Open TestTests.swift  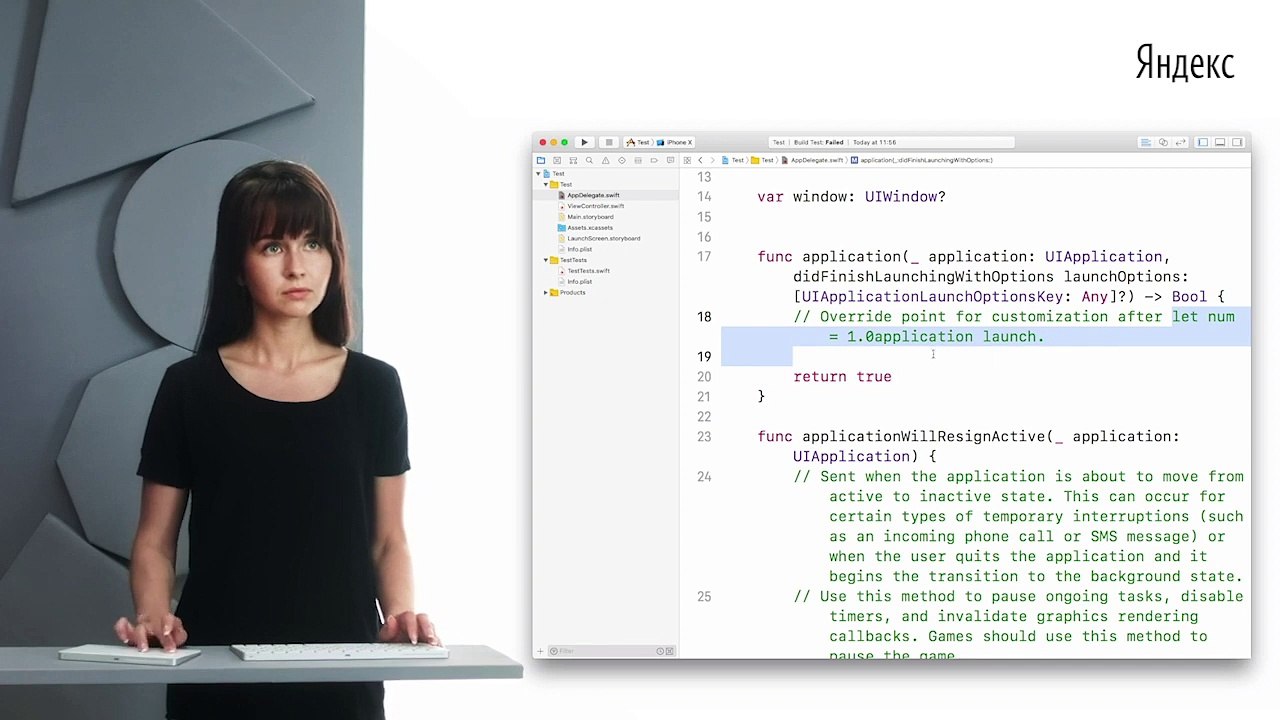point(588,271)
